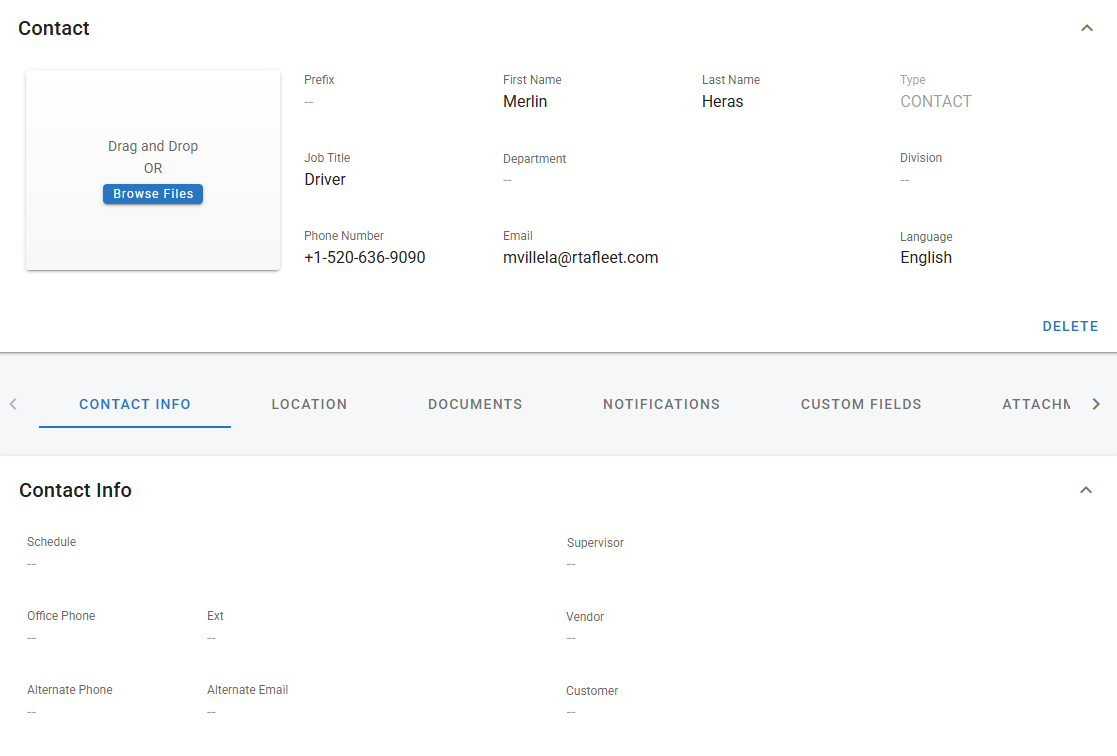The image size is (1117, 756).
Task: Switch to the LOCATION tab
Action: pyautogui.click(x=309, y=404)
